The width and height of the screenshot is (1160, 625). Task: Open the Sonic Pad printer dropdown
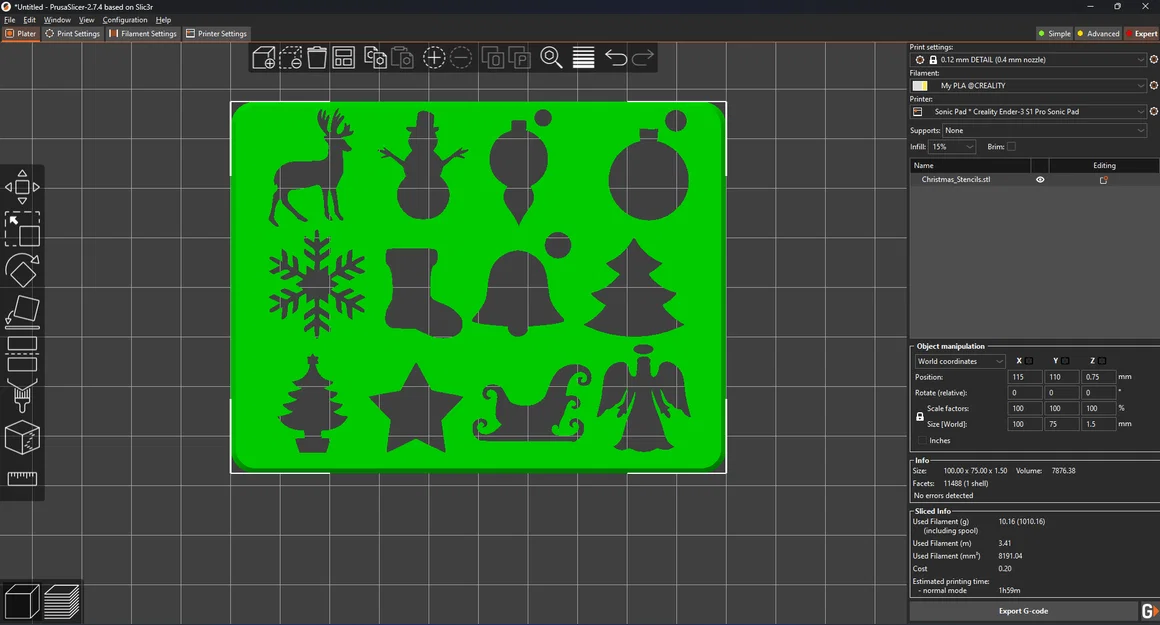tap(1028, 112)
